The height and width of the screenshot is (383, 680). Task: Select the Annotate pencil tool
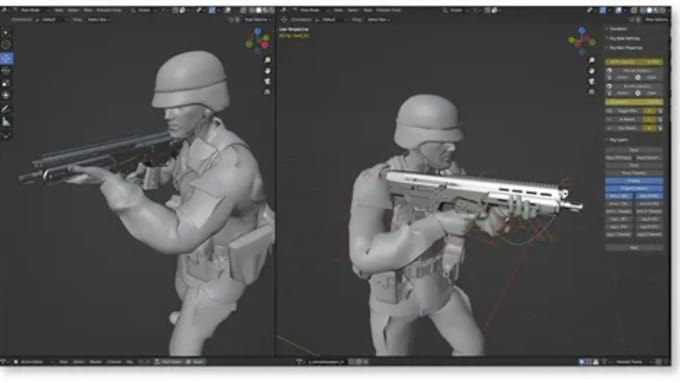(x=6, y=108)
